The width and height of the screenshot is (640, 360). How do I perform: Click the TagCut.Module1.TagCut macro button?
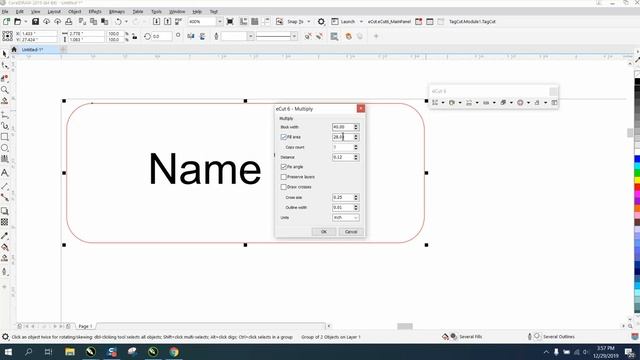(472, 22)
